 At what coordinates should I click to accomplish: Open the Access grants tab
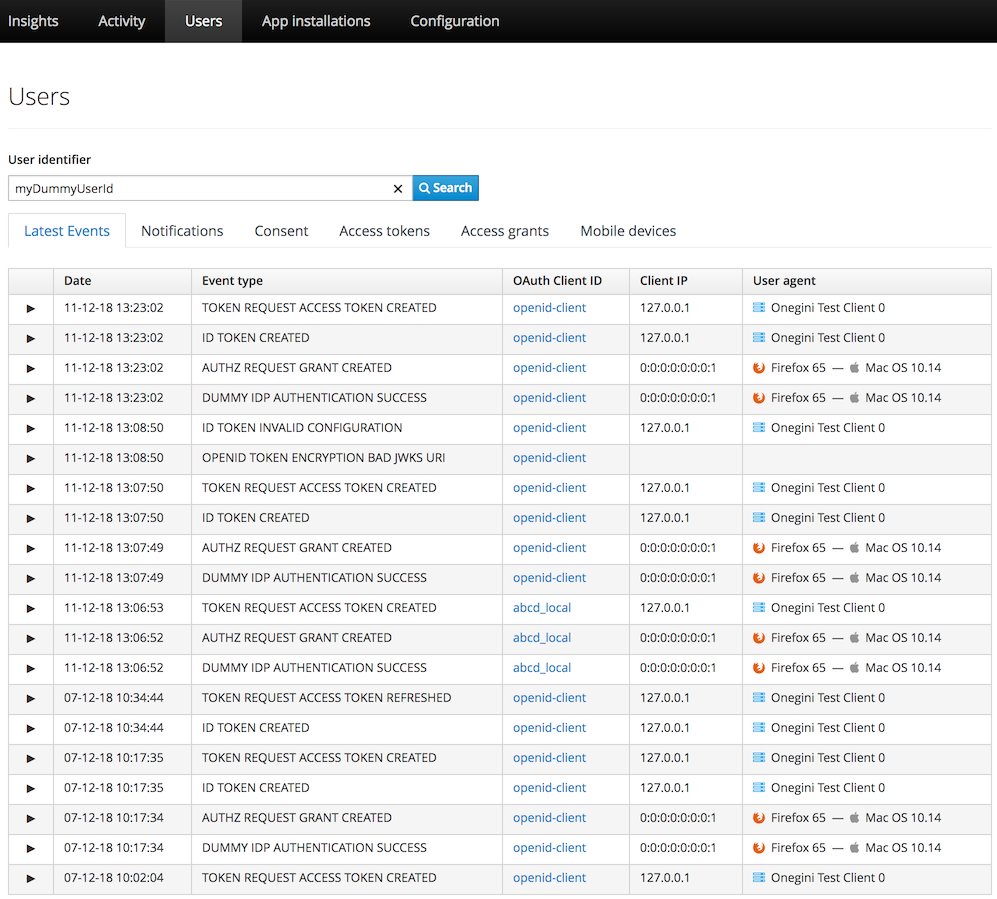coord(505,231)
